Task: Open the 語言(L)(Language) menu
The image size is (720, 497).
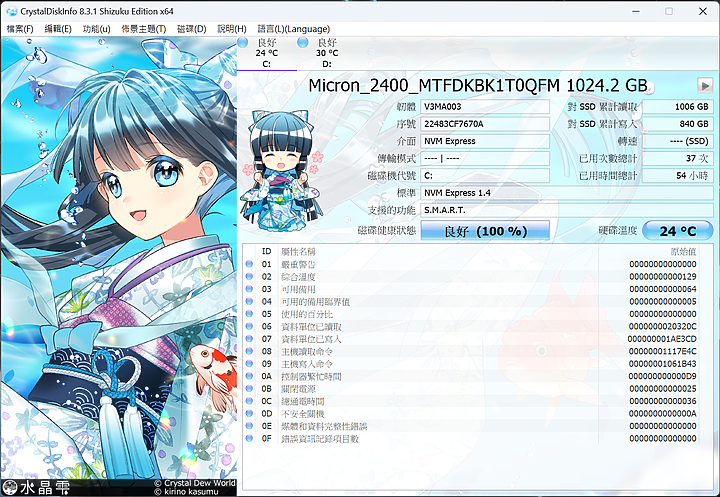Action: 293,29
